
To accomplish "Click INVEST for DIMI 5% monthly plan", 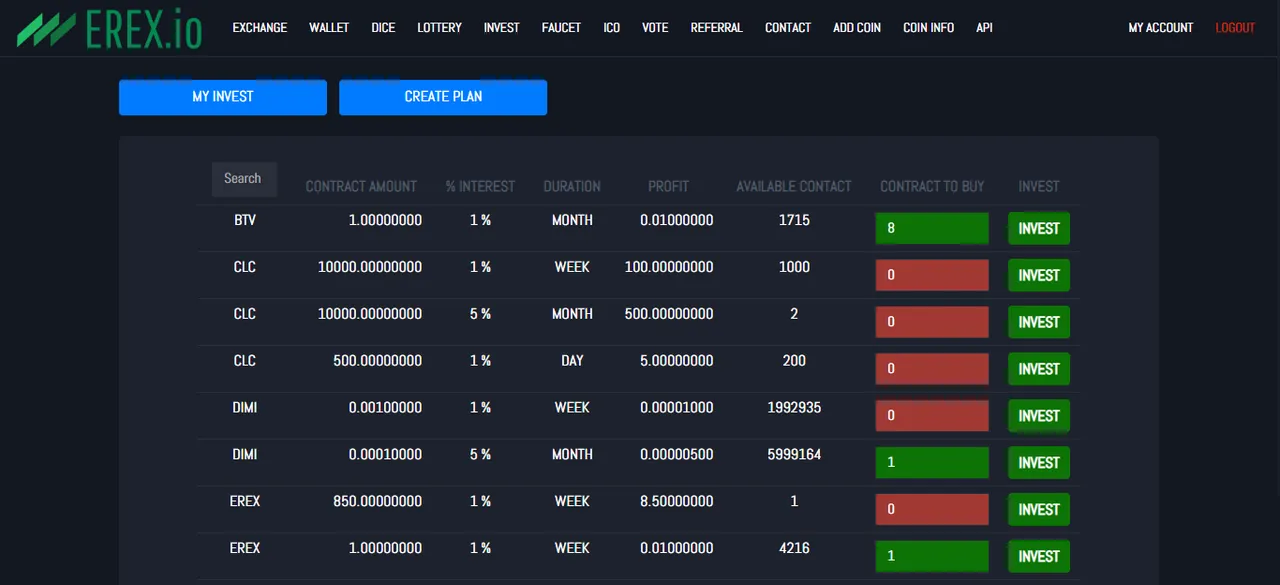I will pyautogui.click(x=1039, y=463).
